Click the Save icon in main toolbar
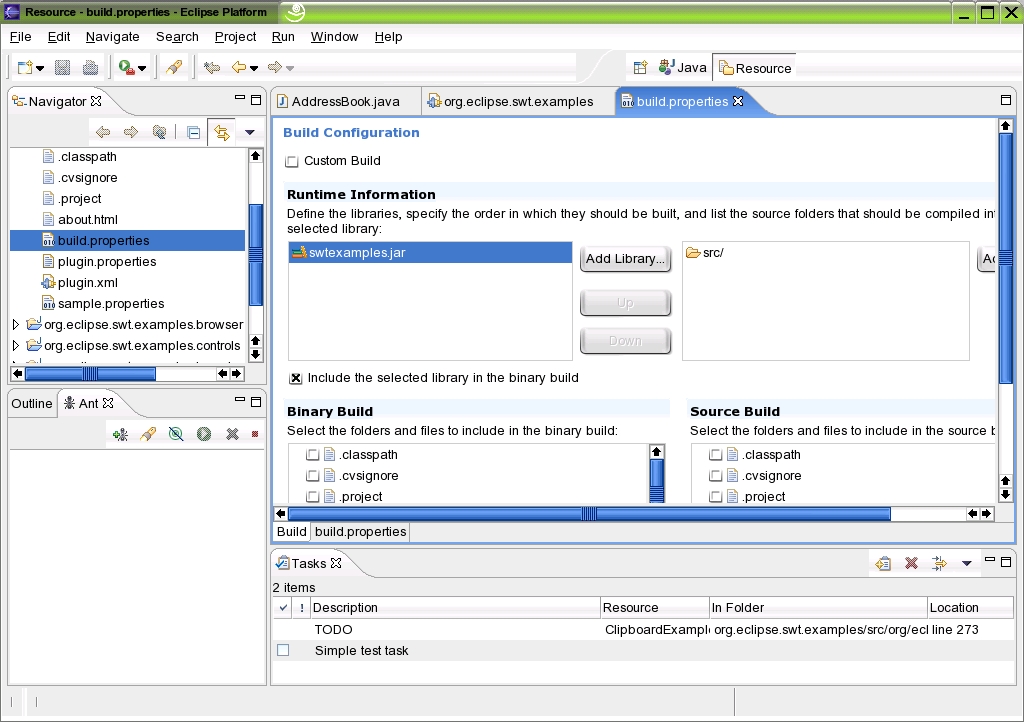Screen dimensions: 1024x722 pos(62,68)
